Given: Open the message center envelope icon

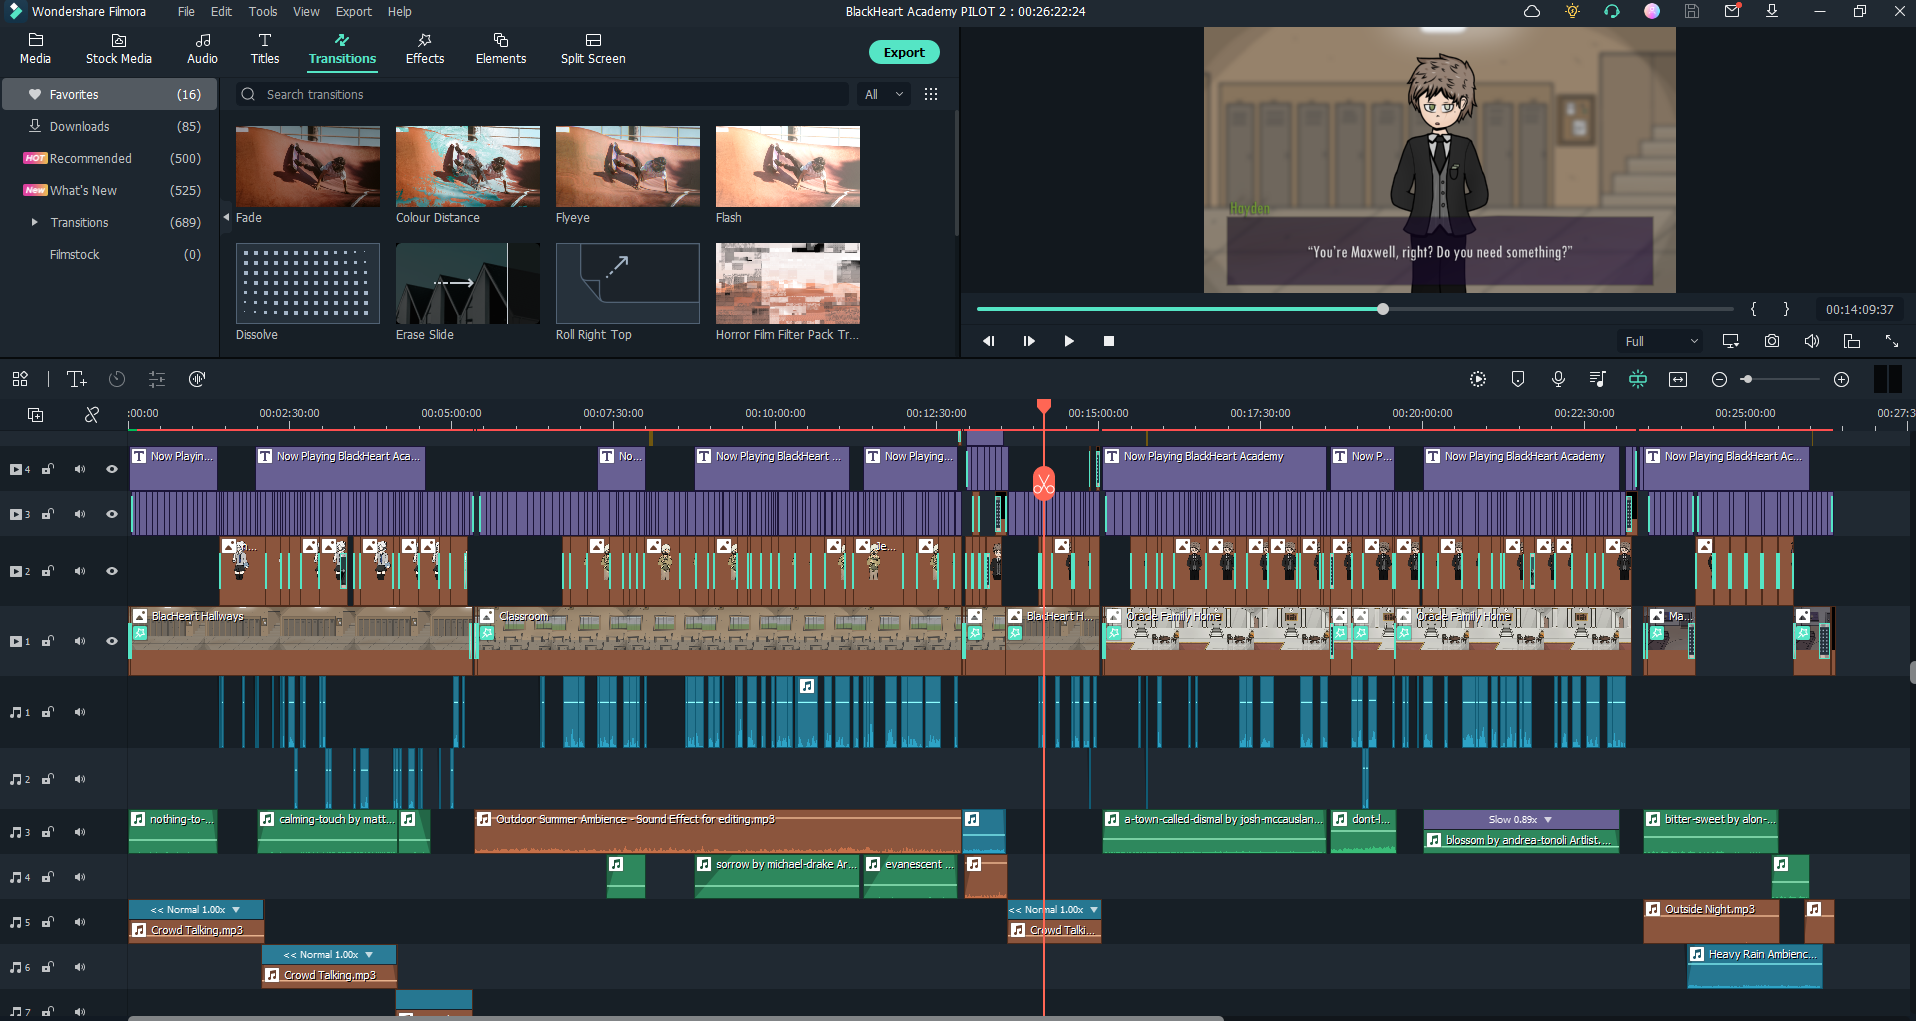Looking at the screenshot, I should click(x=1733, y=11).
